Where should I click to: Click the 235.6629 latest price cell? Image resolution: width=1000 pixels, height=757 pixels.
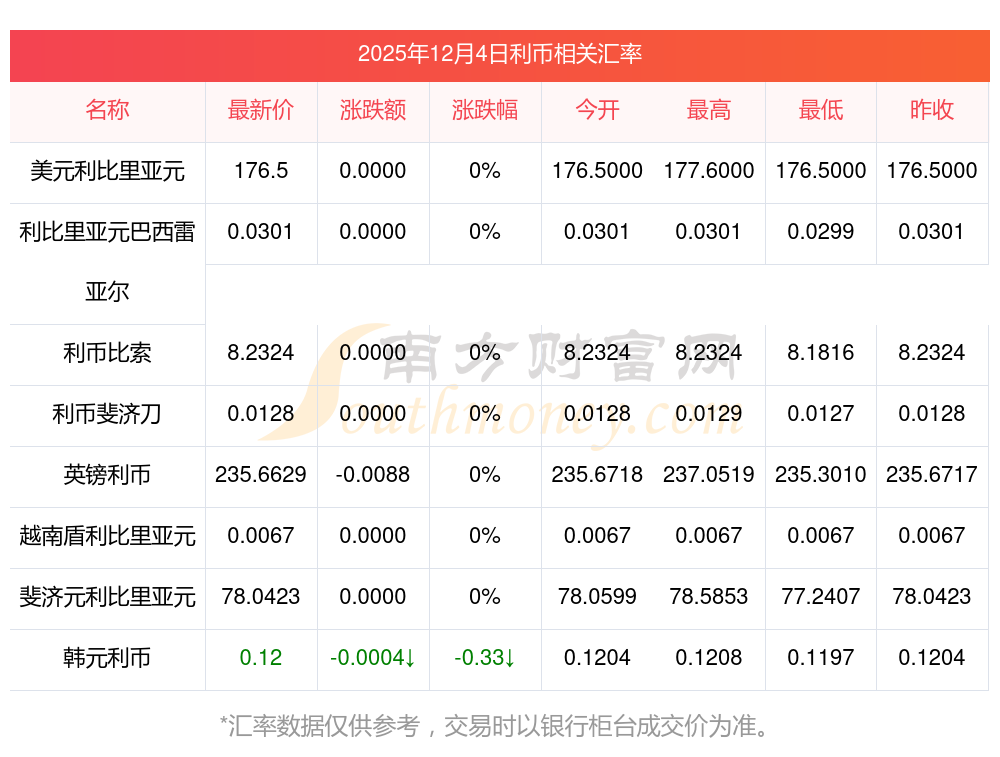261,475
